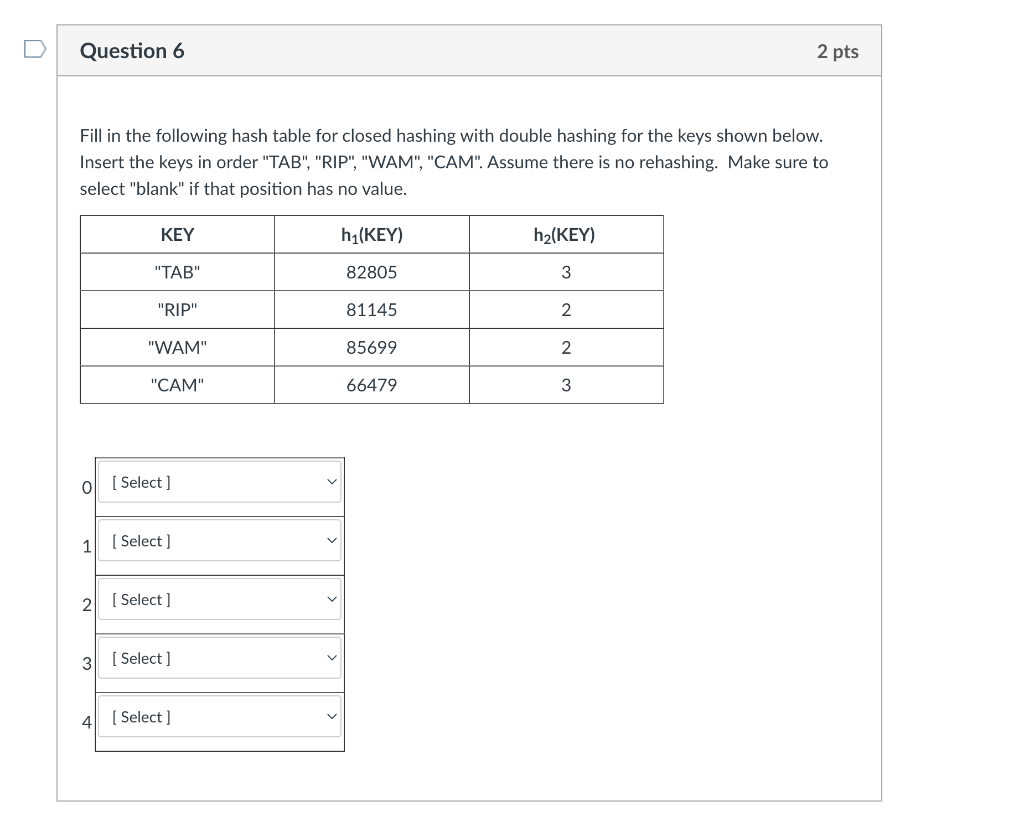This screenshot has width=1024, height=837.
Task: Select the KEY column header
Action: (x=177, y=234)
